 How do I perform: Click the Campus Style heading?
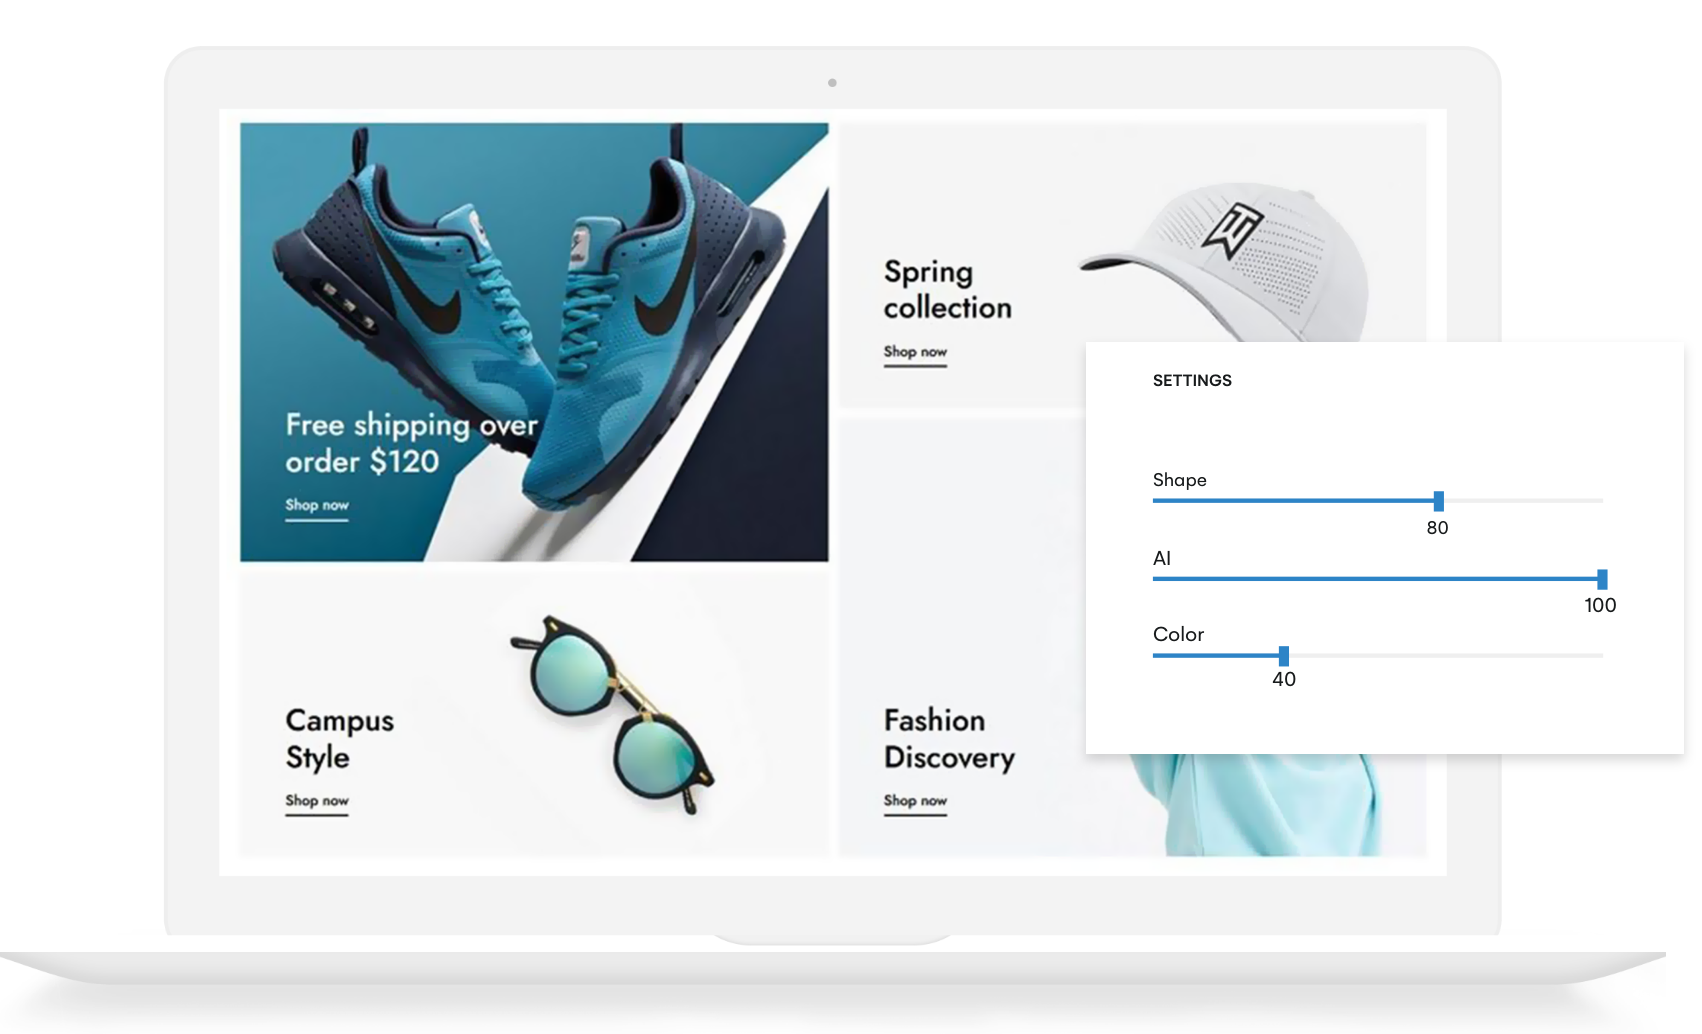[x=339, y=739]
